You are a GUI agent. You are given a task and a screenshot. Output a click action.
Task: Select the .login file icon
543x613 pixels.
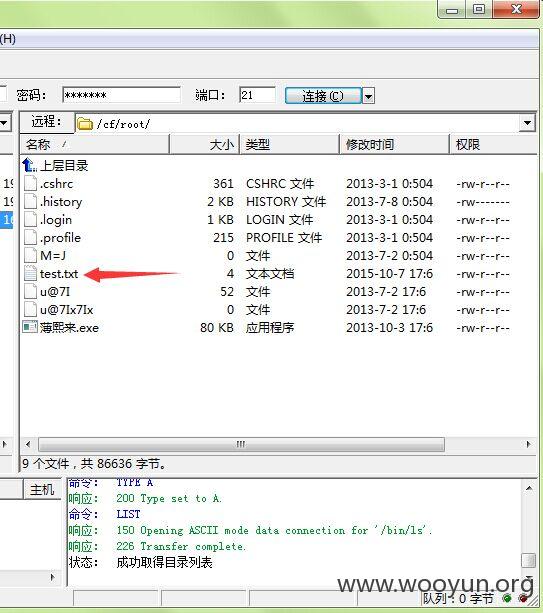(30, 219)
